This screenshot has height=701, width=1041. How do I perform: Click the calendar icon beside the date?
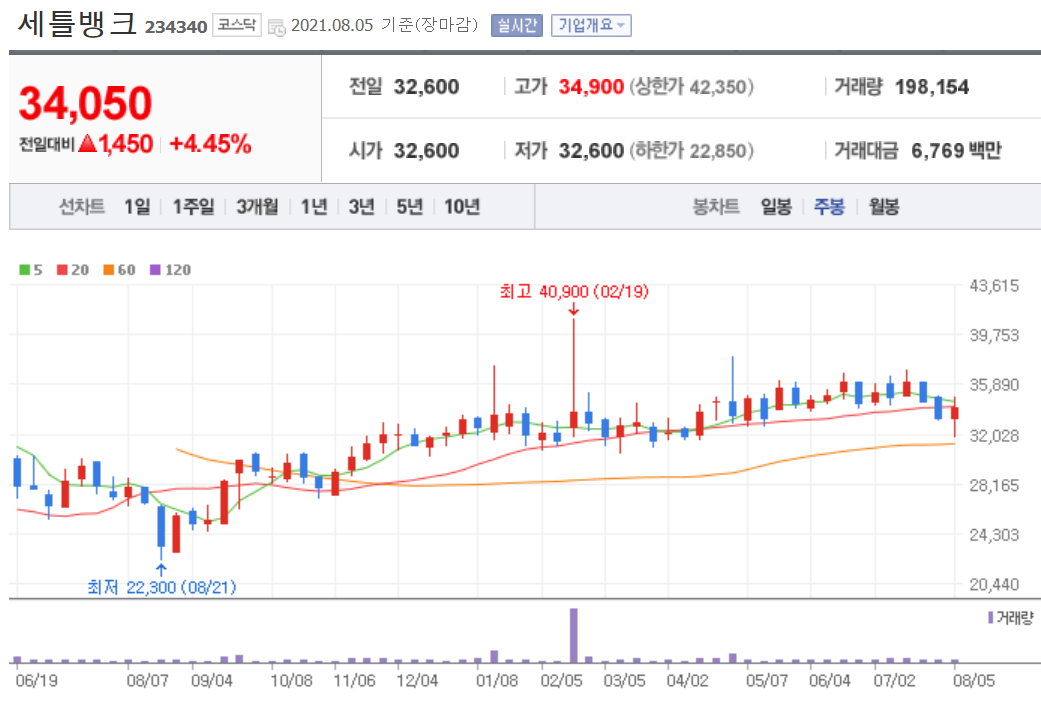click(x=276, y=27)
